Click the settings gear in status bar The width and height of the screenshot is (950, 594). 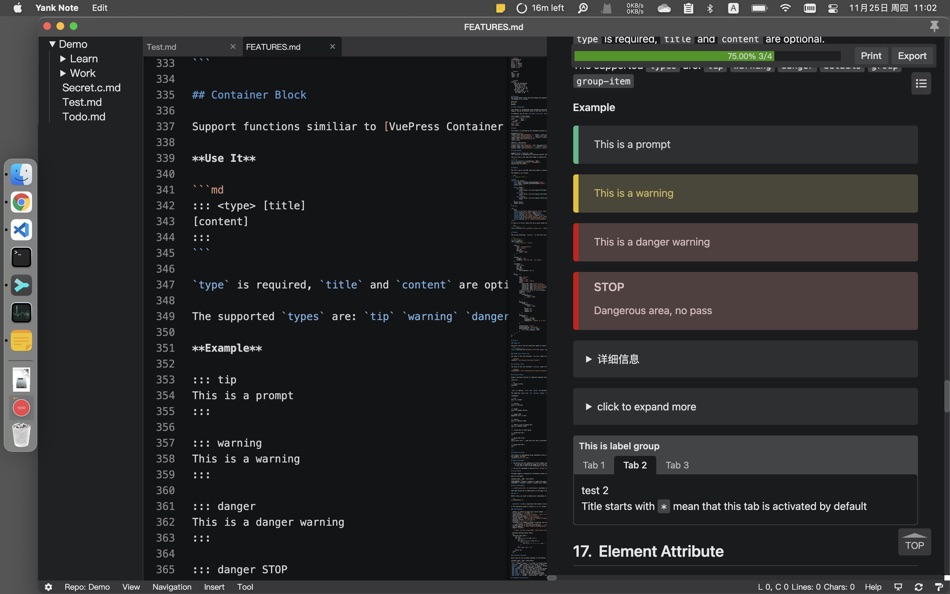[x=48, y=587]
